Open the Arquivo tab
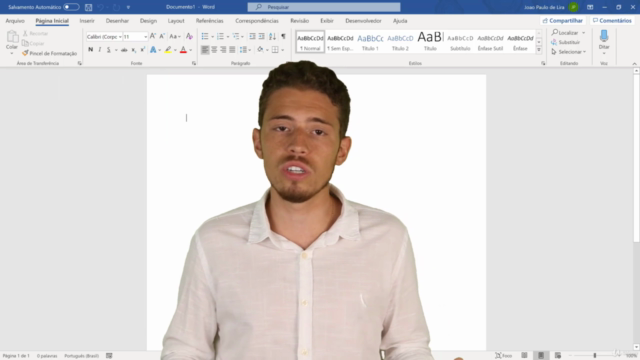This screenshot has width=640, height=360. (15, 21)
